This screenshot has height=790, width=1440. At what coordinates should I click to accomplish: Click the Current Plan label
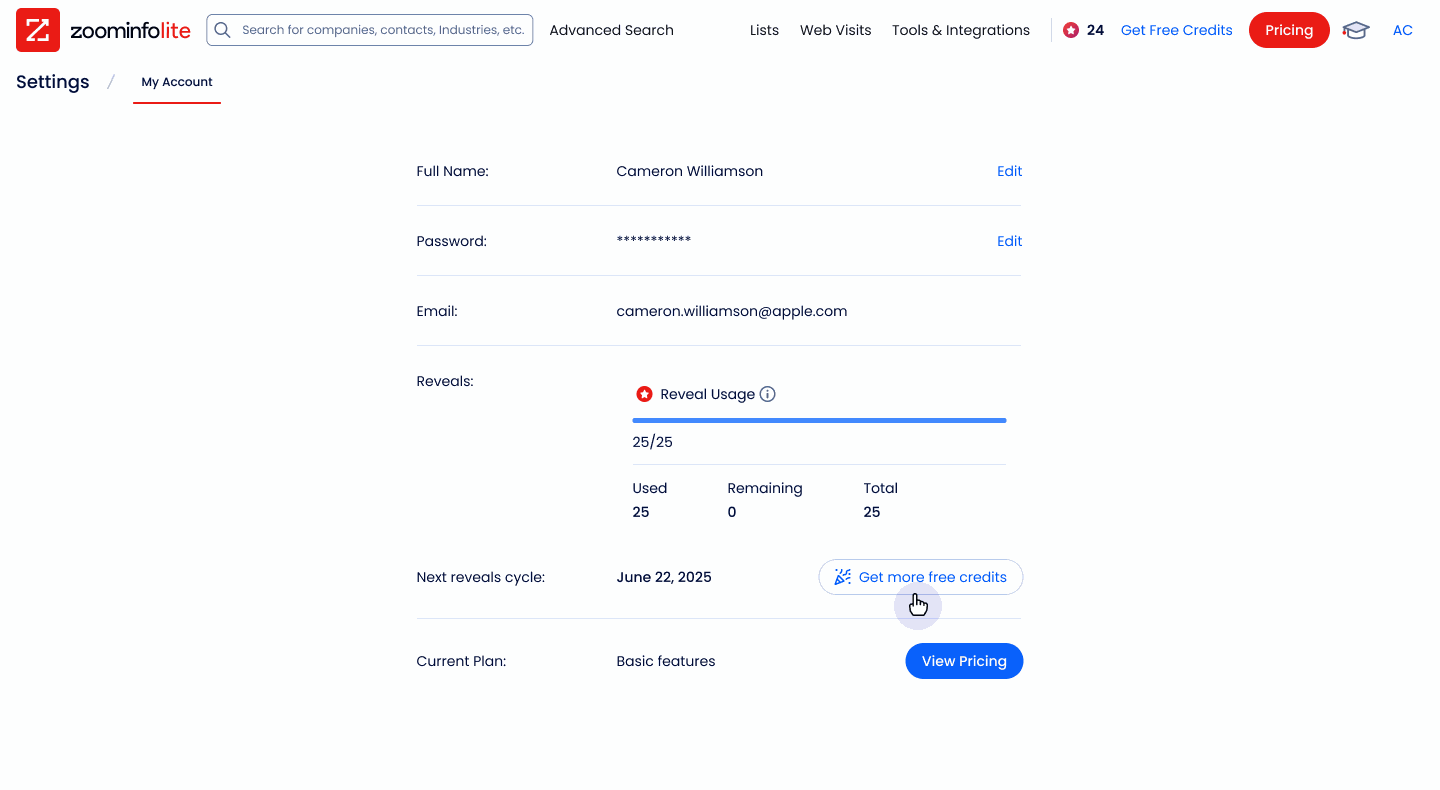coord(461,661)
